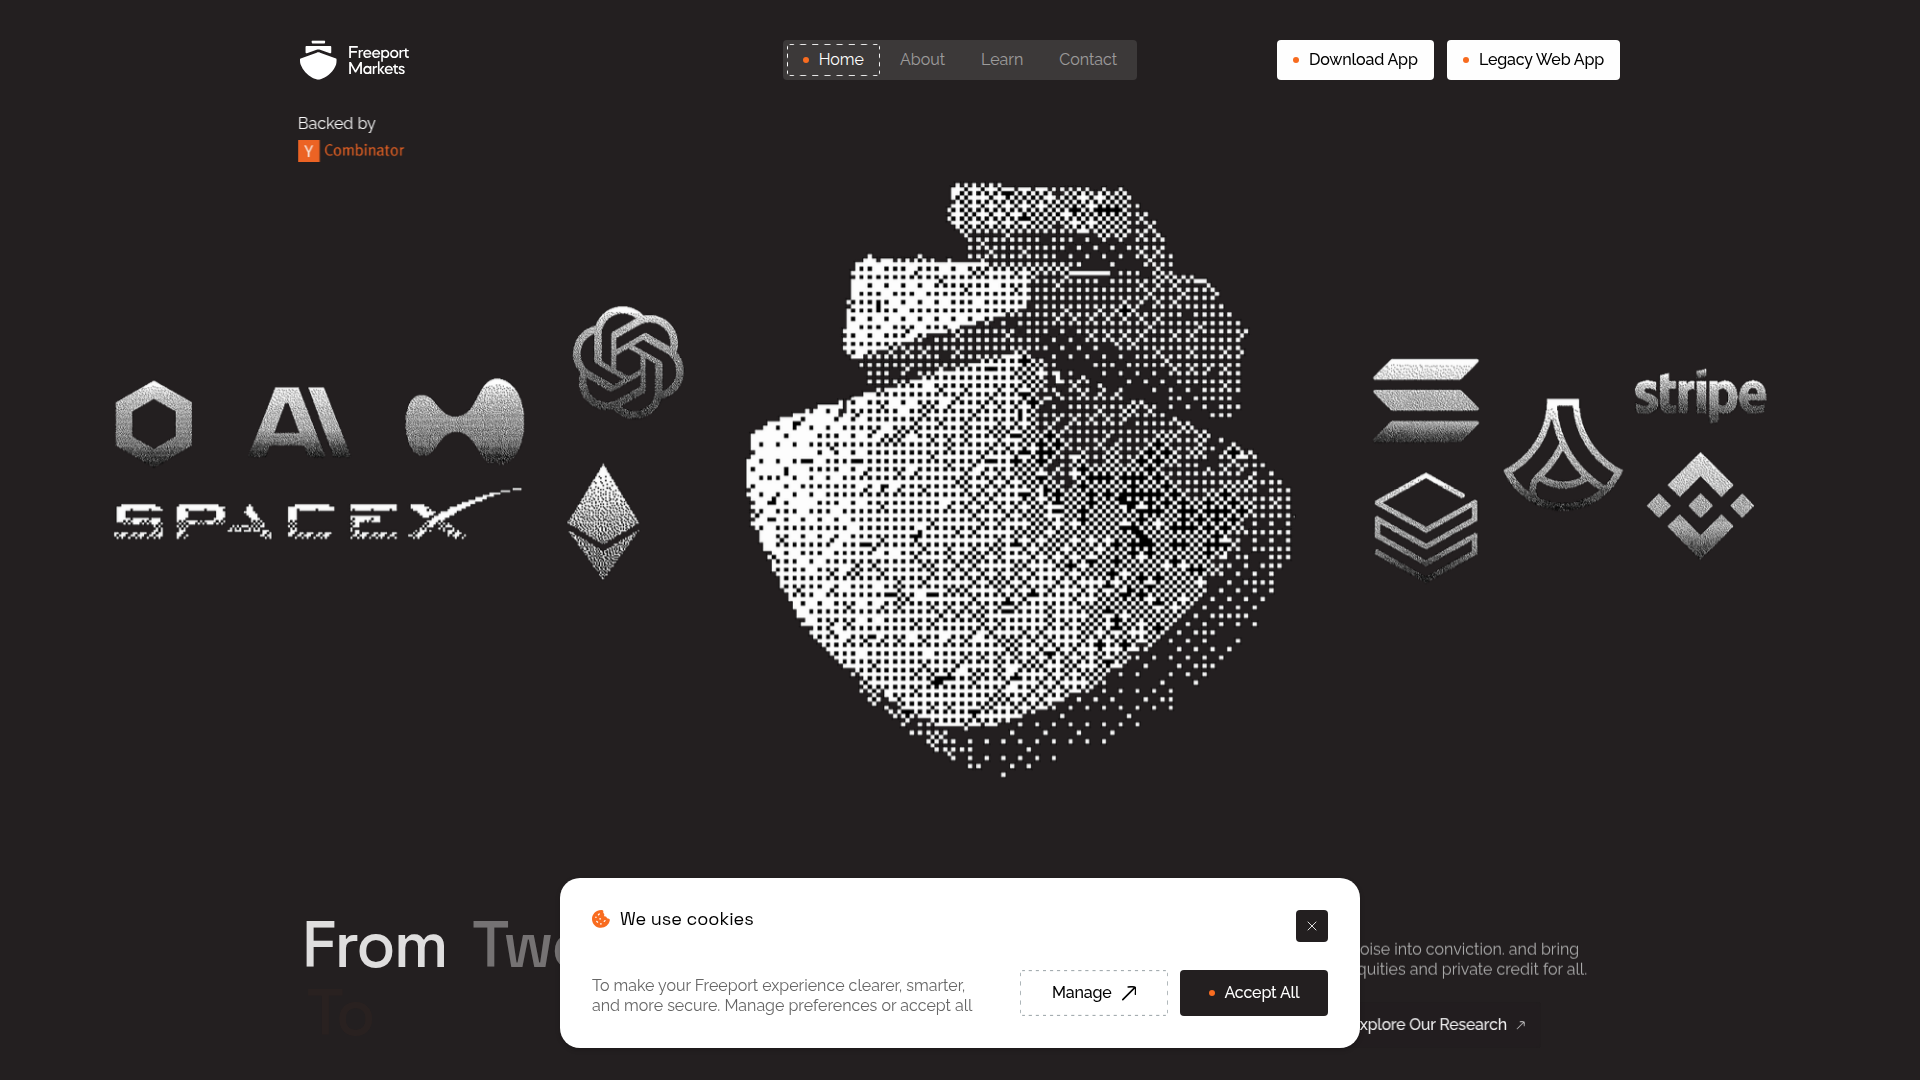Click the Stripe logo

[1700, 395]
